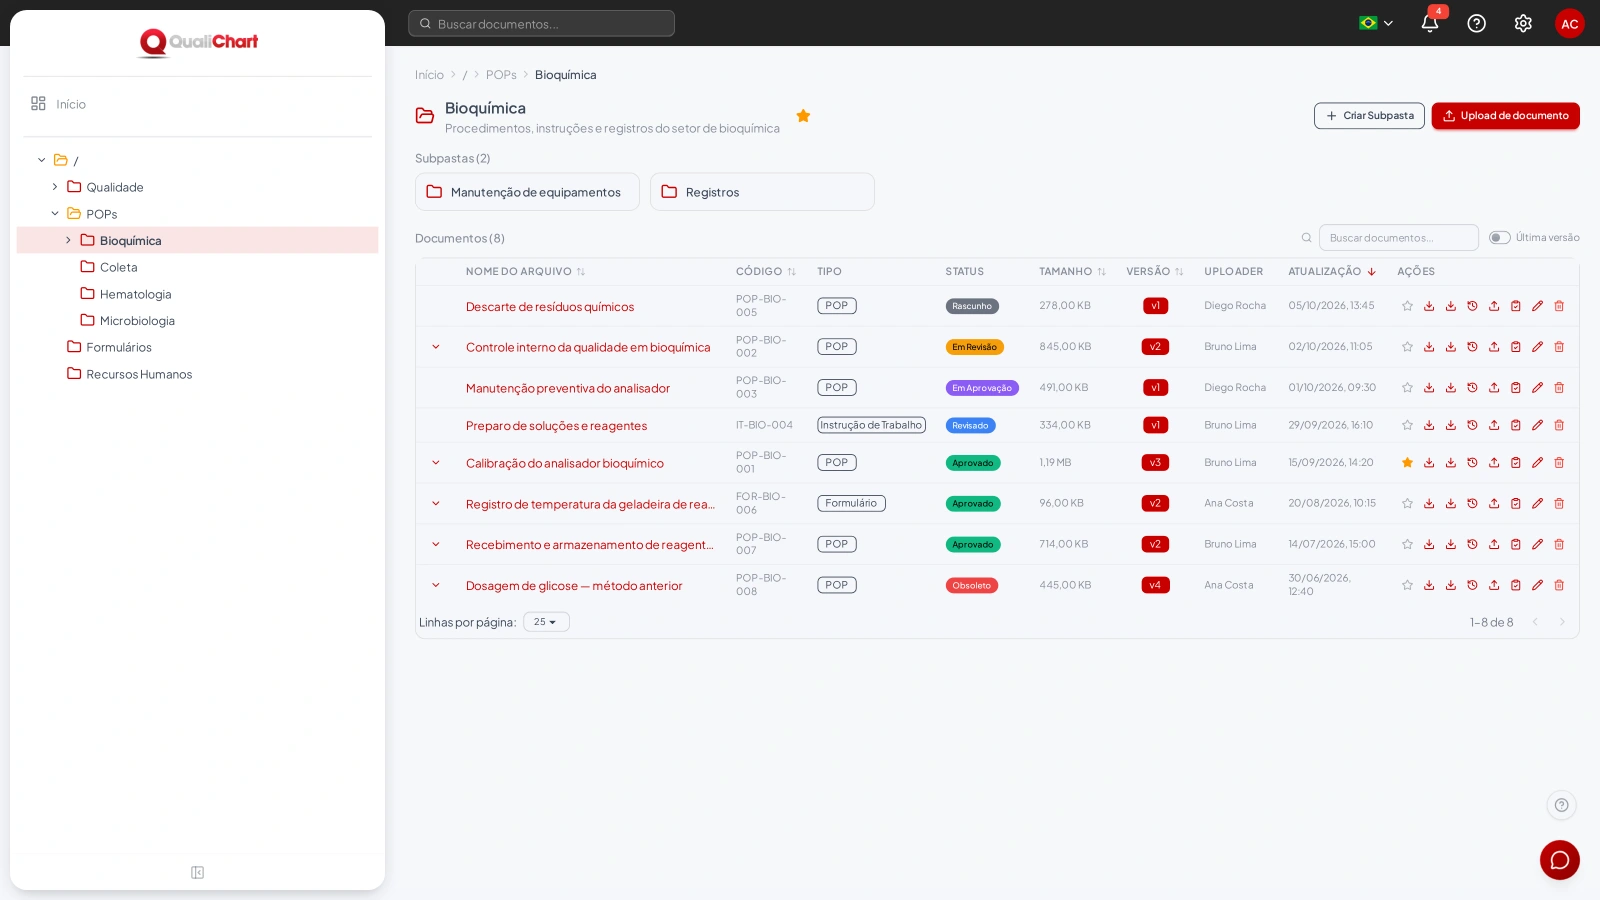The width and height of the screenshot is (1600, 900).
Task: Open the red chat bubble button
Action: (1559, 860)
